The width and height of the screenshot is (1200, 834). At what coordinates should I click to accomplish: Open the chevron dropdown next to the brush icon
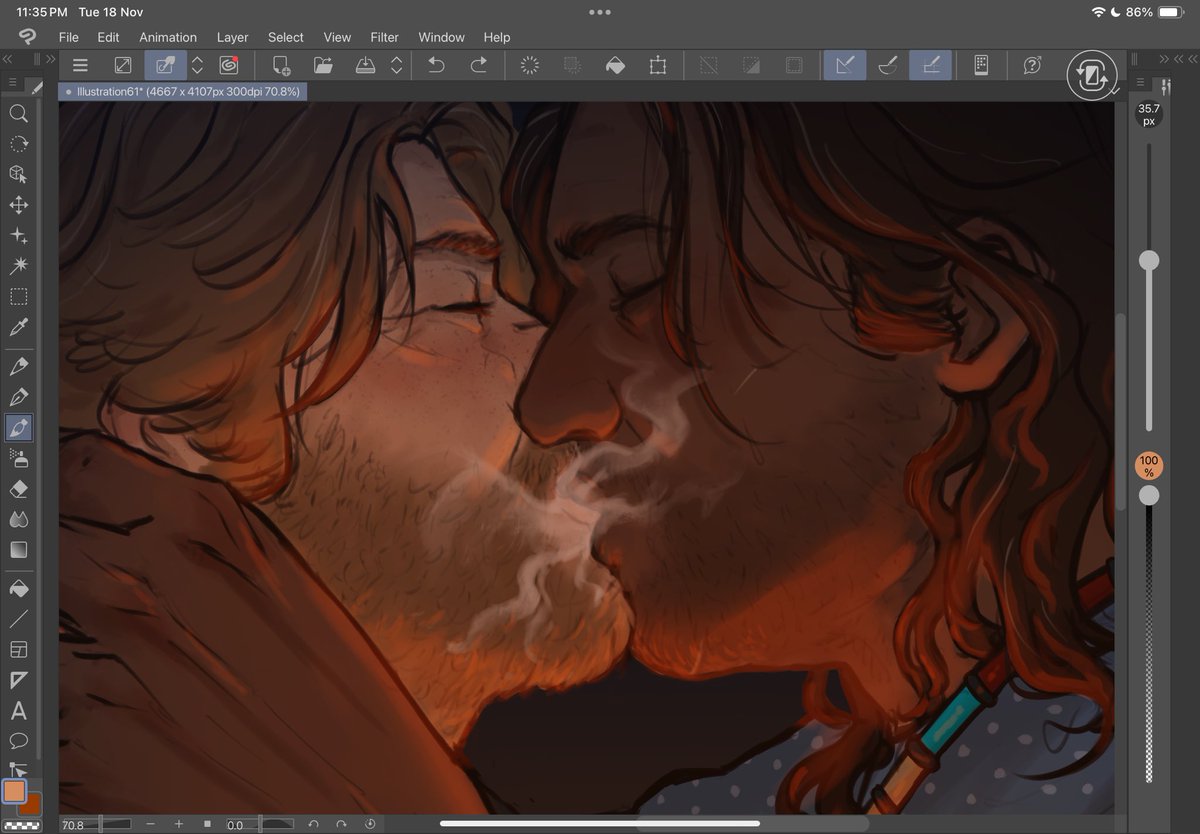(x=196, y=65)
